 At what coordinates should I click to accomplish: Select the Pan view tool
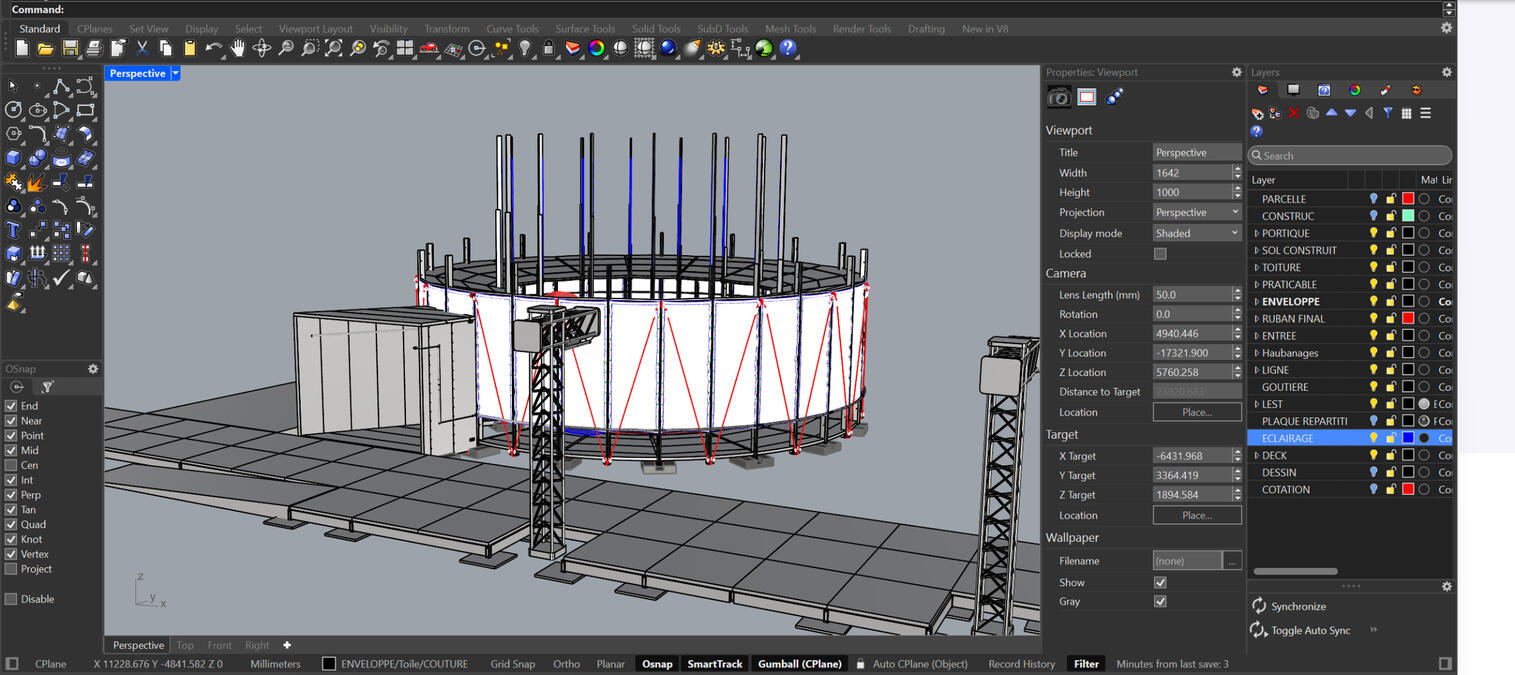(238, 47)
